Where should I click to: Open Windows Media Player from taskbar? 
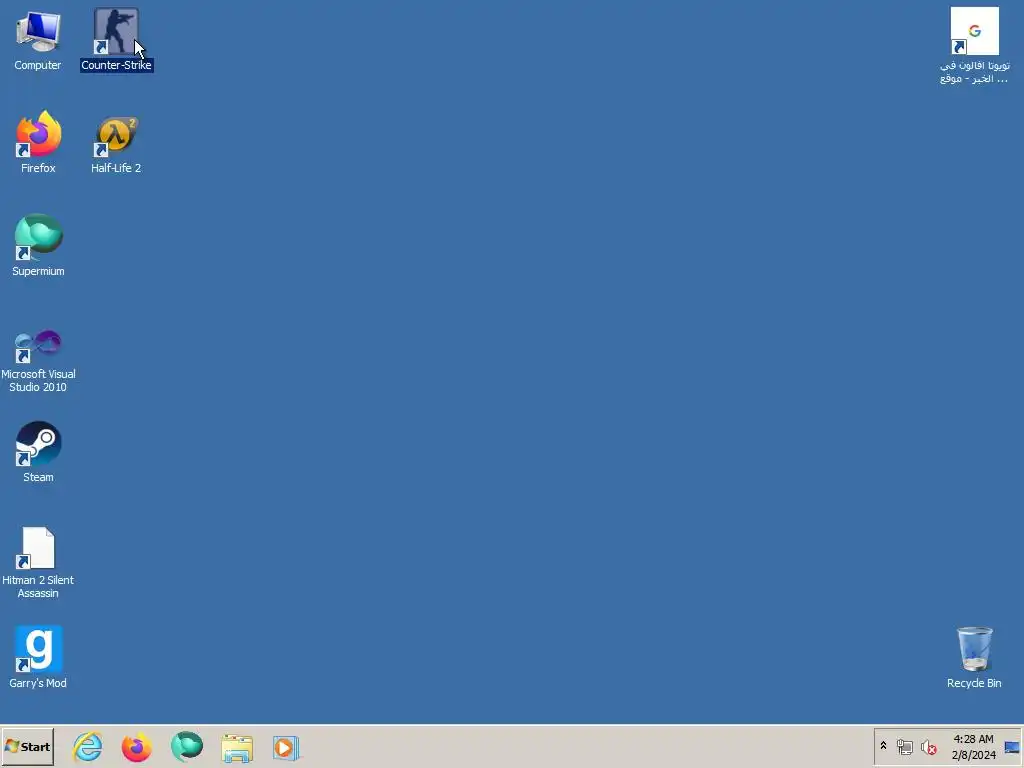click(x=286, y=748)
